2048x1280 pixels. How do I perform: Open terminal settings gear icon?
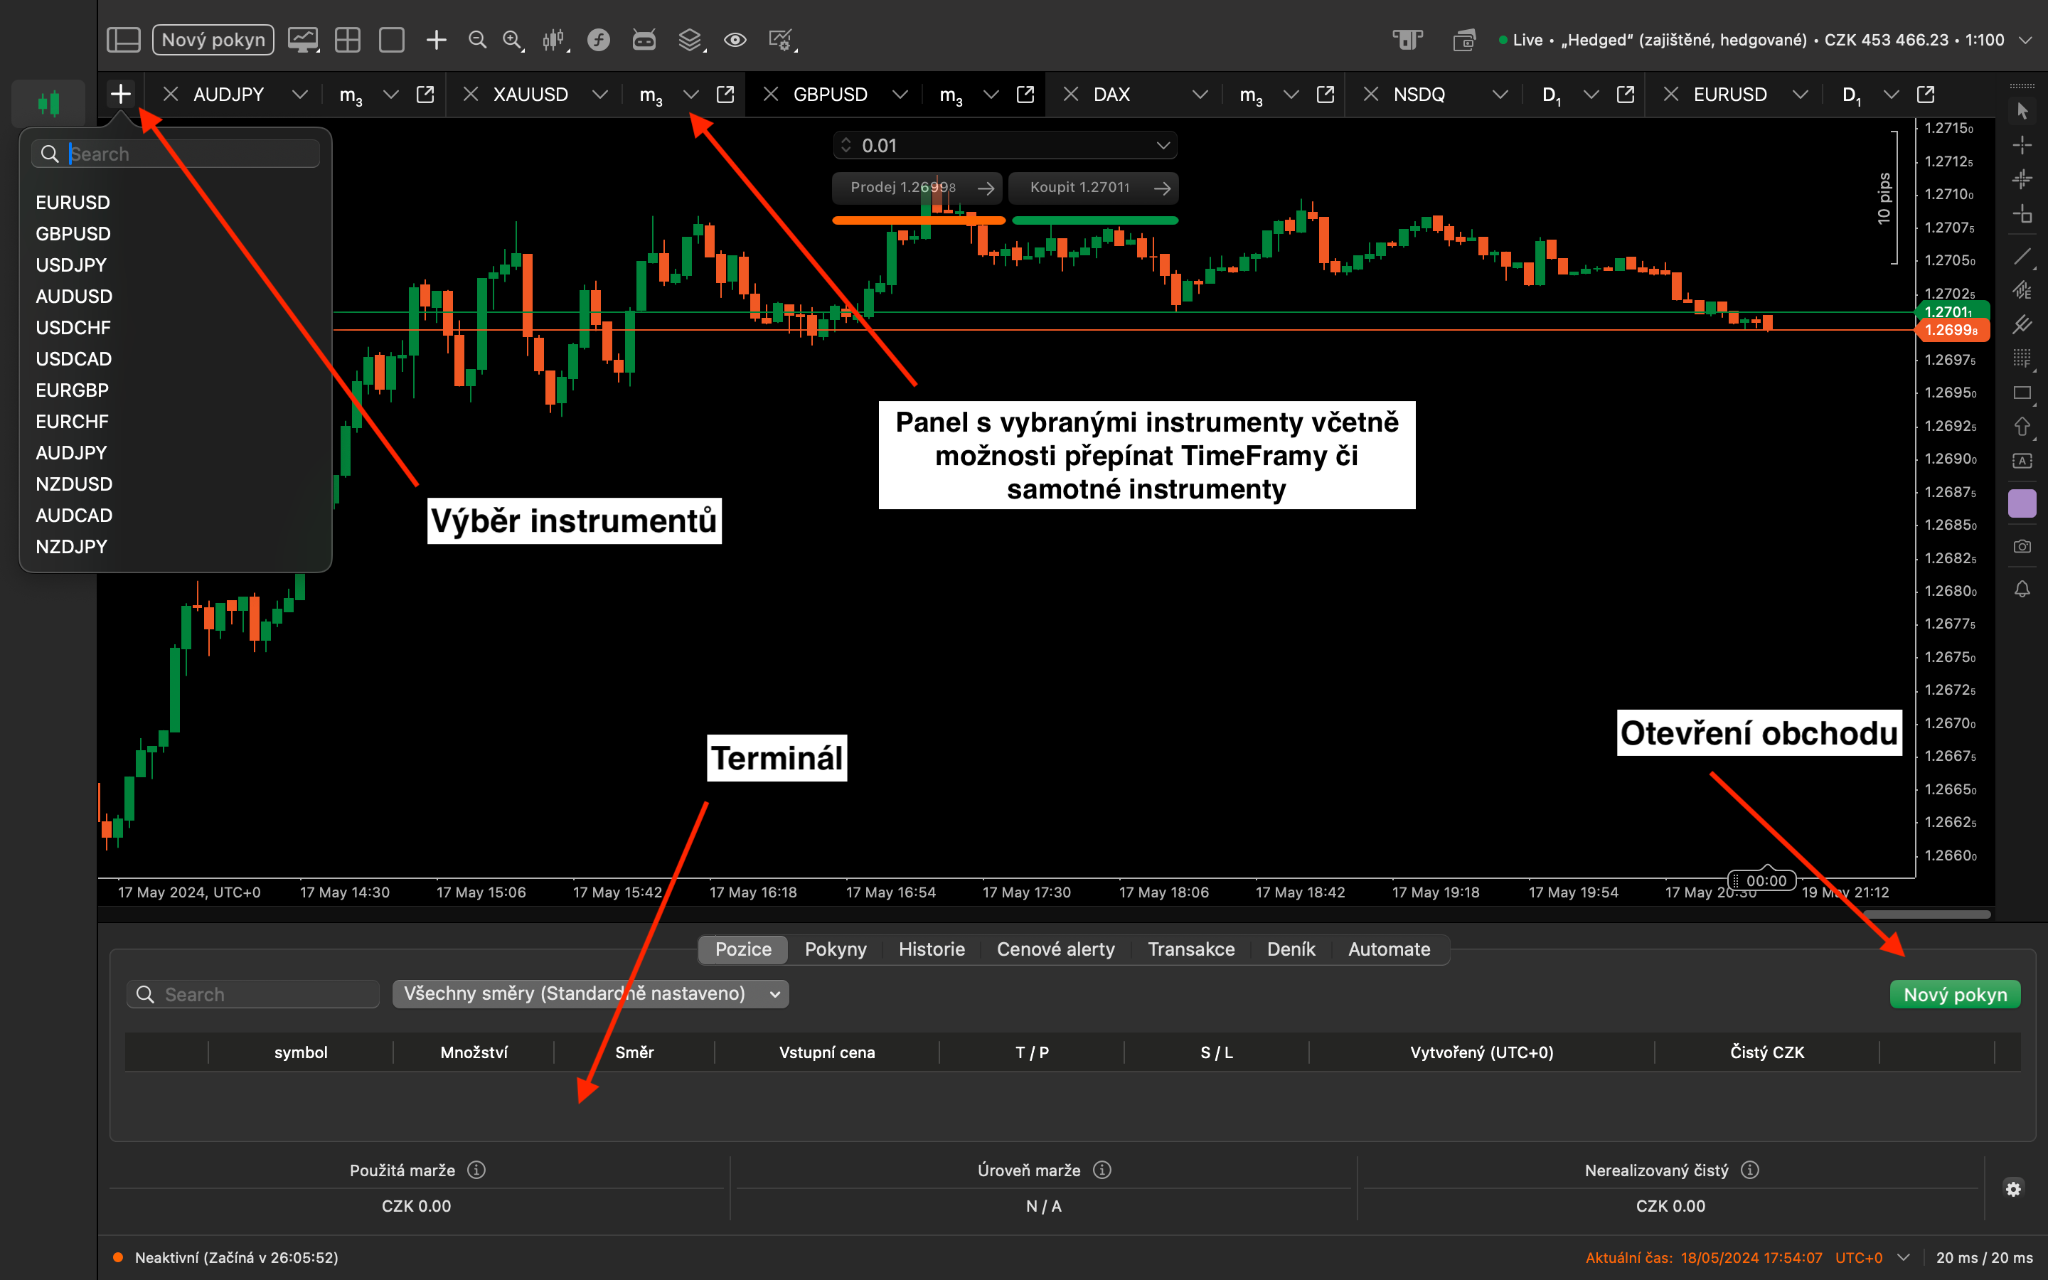[x=2013, y=1189]
